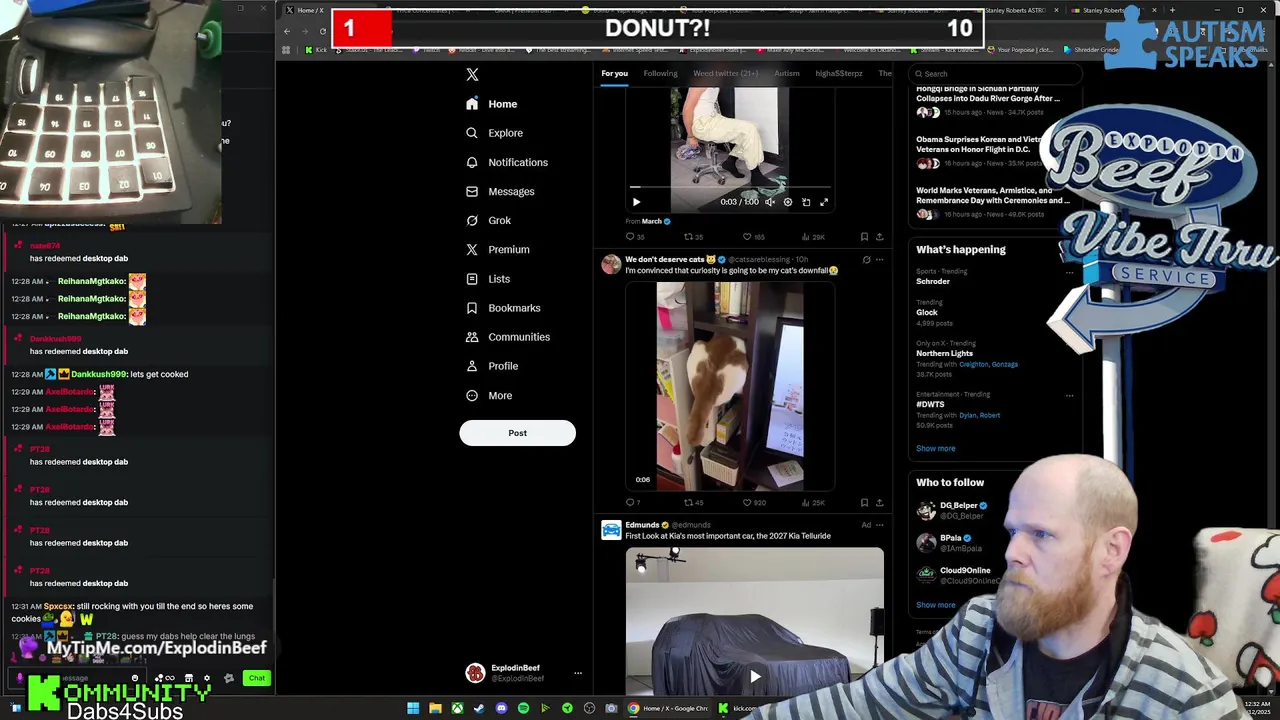This screenshot has width=1280, height=720.
Task: Open account menu for ExplodinBeef
Action: coord(577,673)
